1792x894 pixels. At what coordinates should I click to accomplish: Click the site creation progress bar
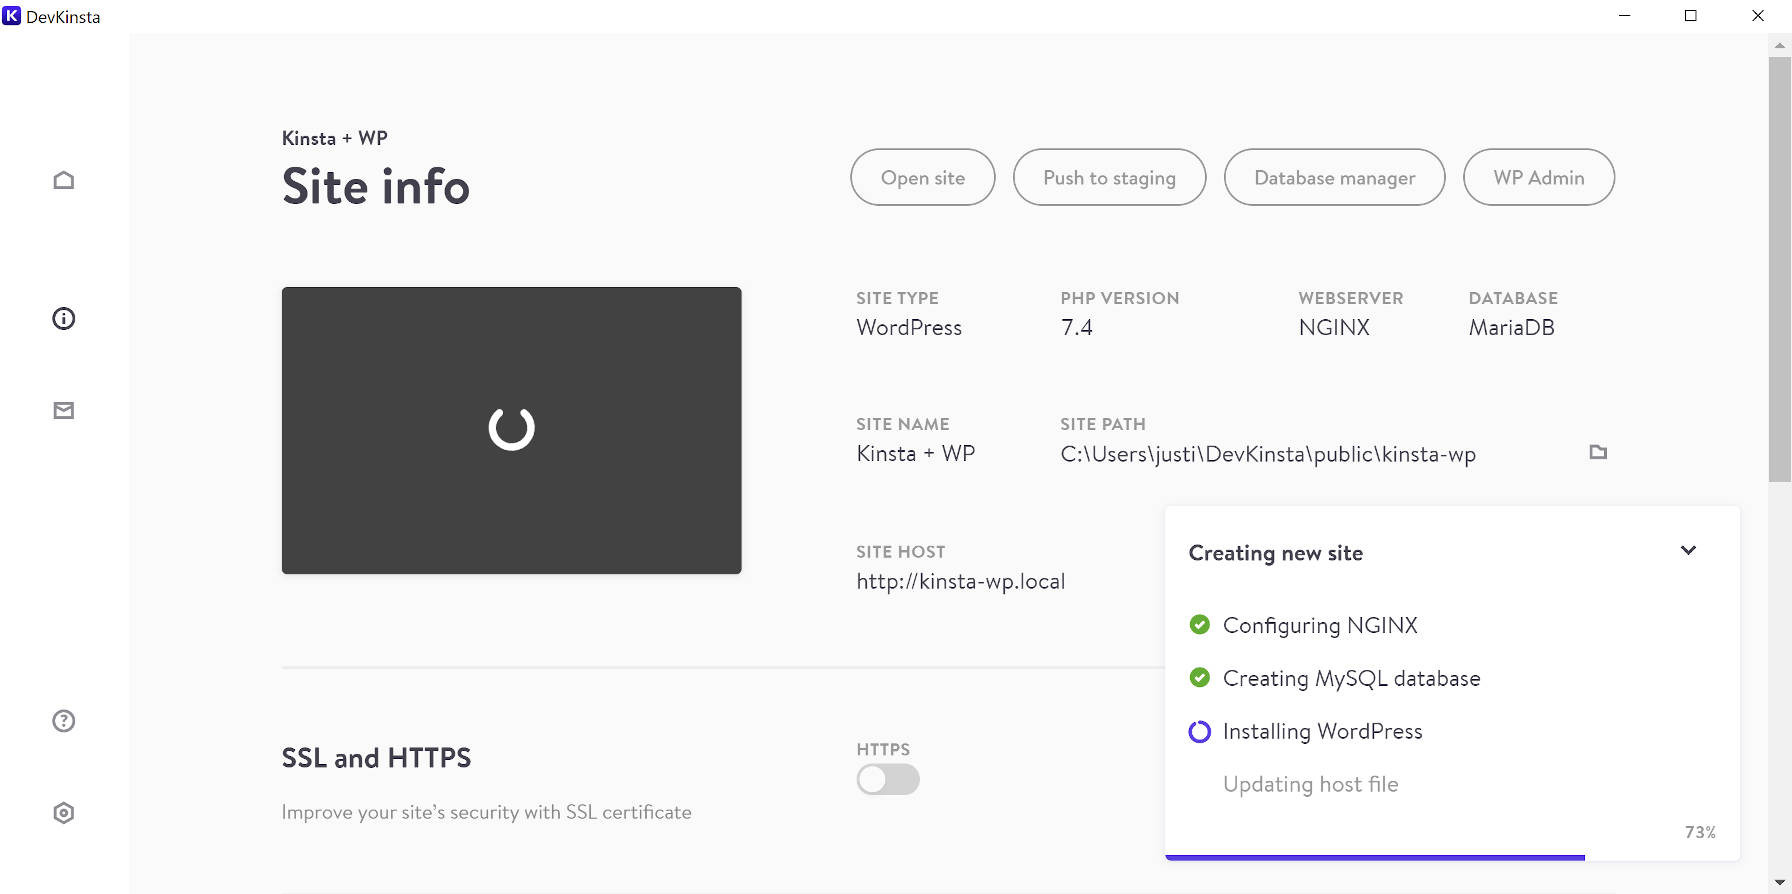pos(1452,857)
